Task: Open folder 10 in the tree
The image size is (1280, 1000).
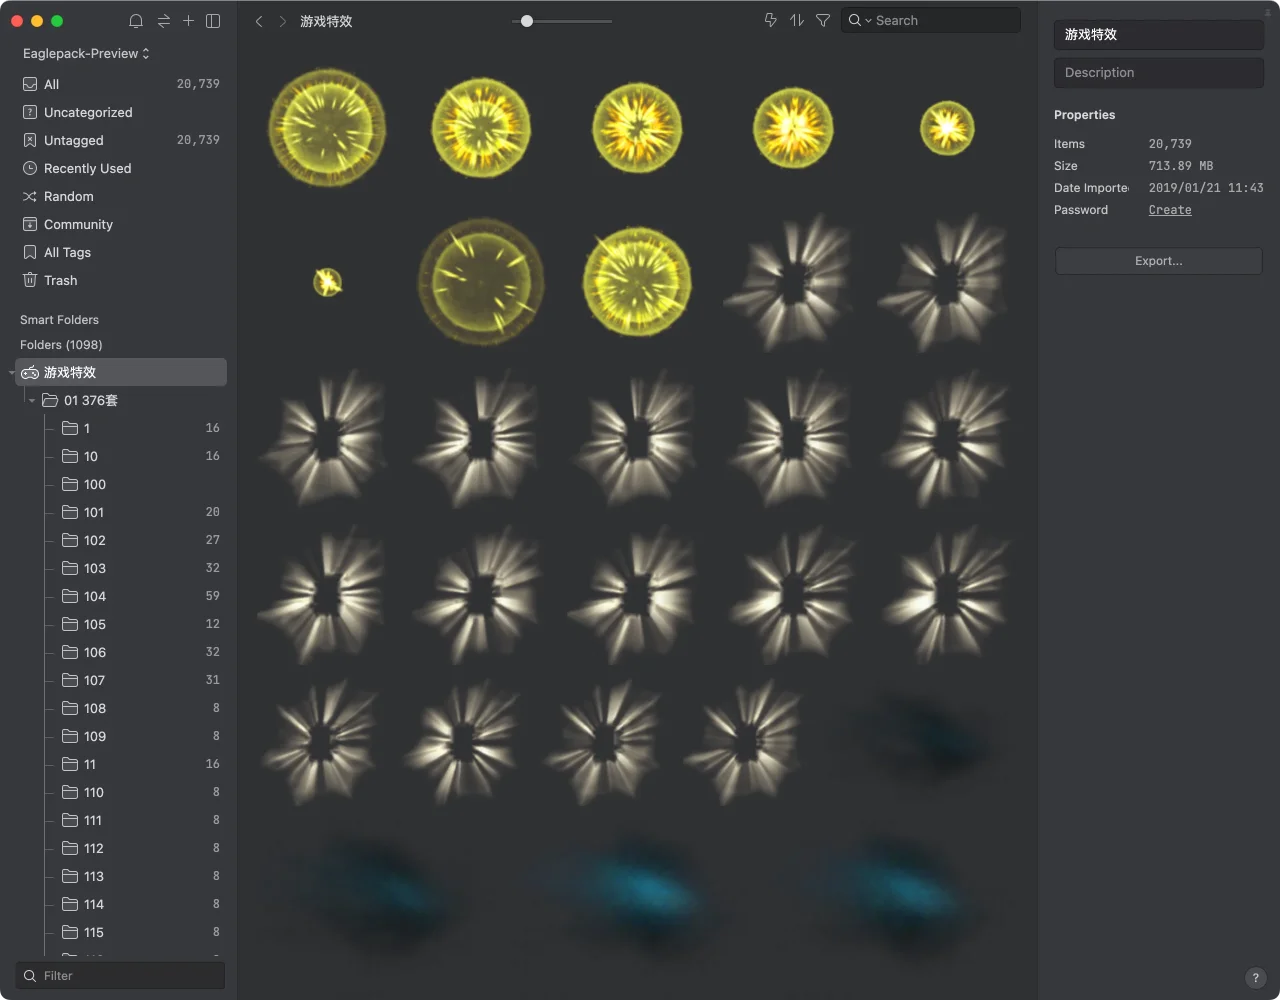Action: [x=120, y=456]
